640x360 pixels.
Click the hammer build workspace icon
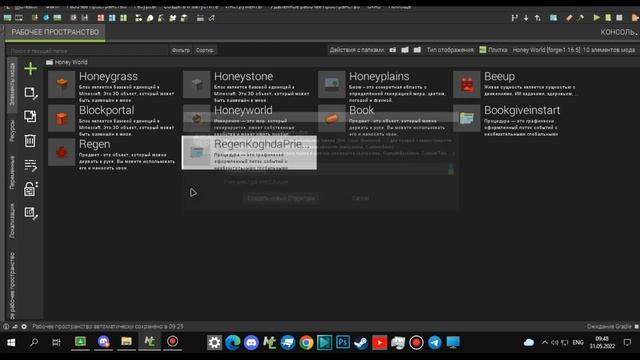580,18
